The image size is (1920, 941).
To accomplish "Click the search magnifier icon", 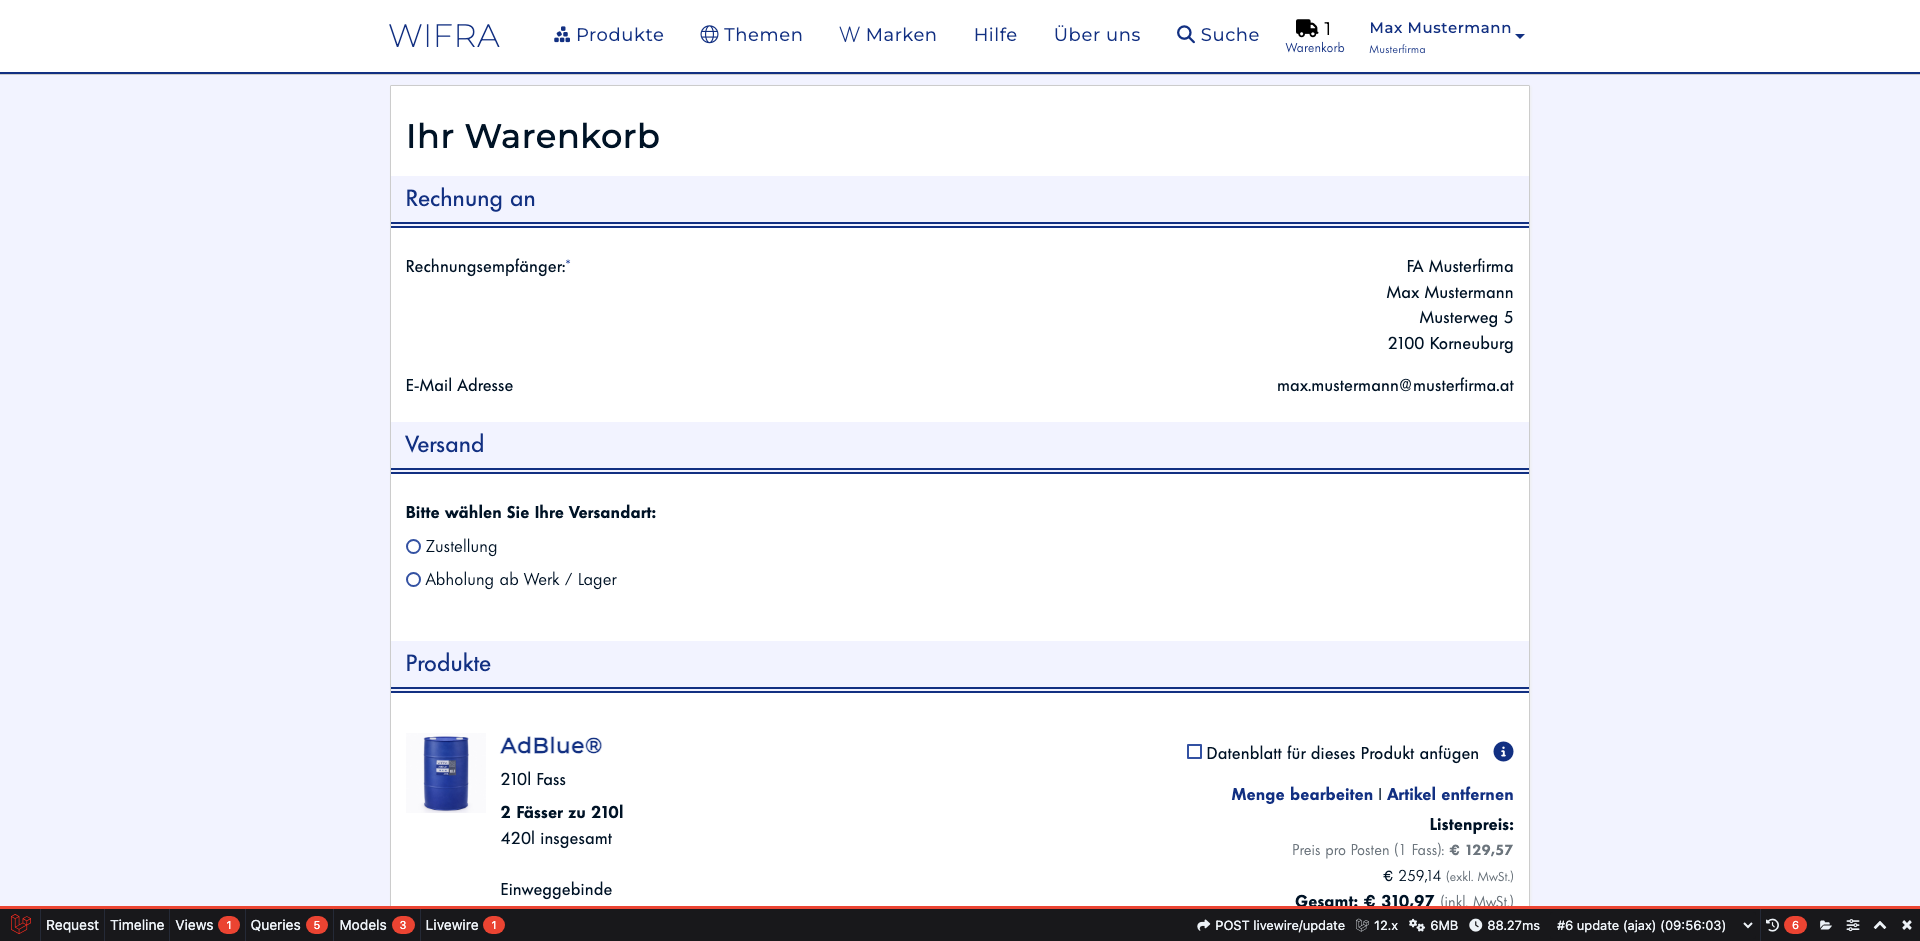I will click(x=1185, y=35).
